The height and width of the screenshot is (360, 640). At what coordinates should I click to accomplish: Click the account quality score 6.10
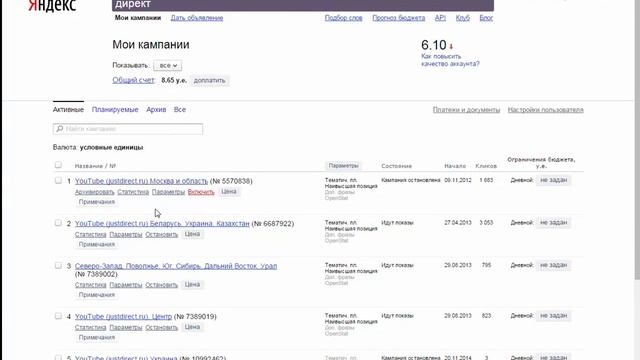433,45
